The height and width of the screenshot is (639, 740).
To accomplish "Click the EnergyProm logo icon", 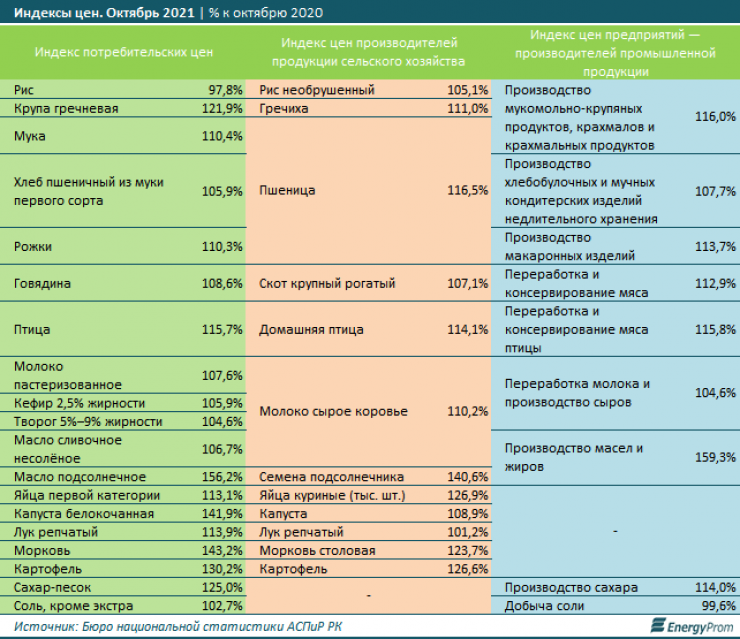I will [x=659, y=625].
